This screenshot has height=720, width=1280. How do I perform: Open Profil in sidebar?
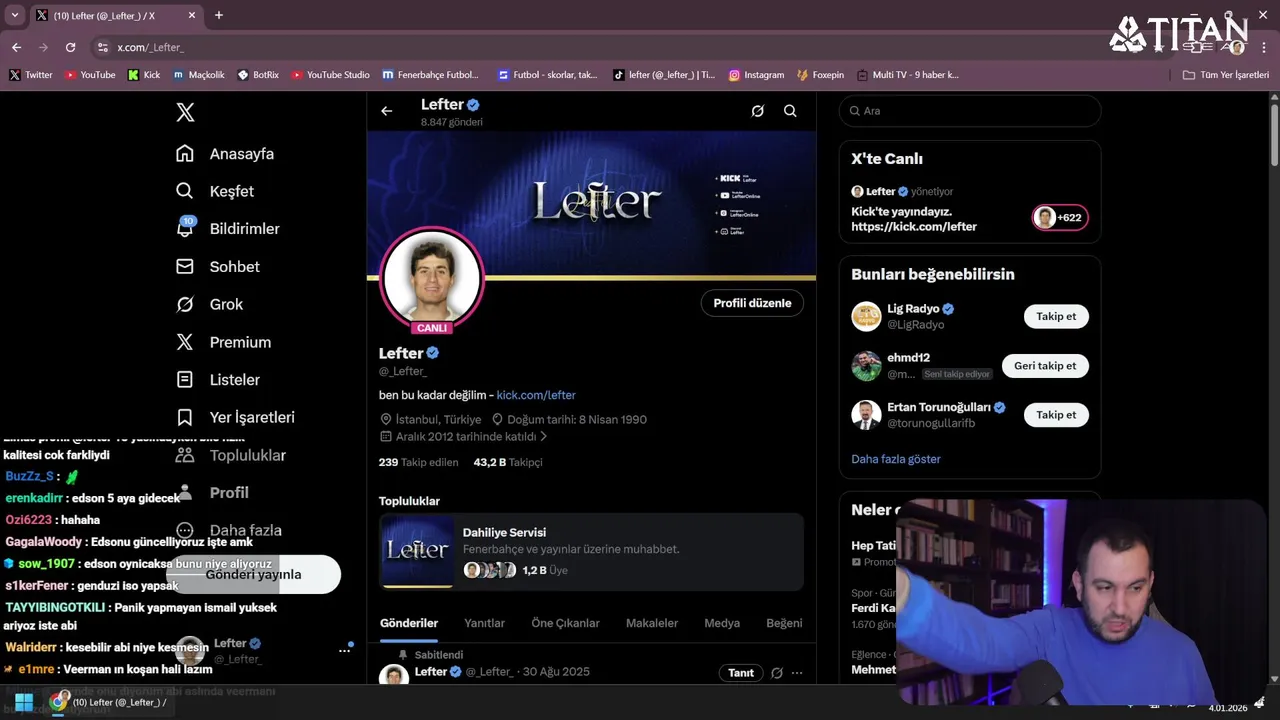(x=229, y=493)
